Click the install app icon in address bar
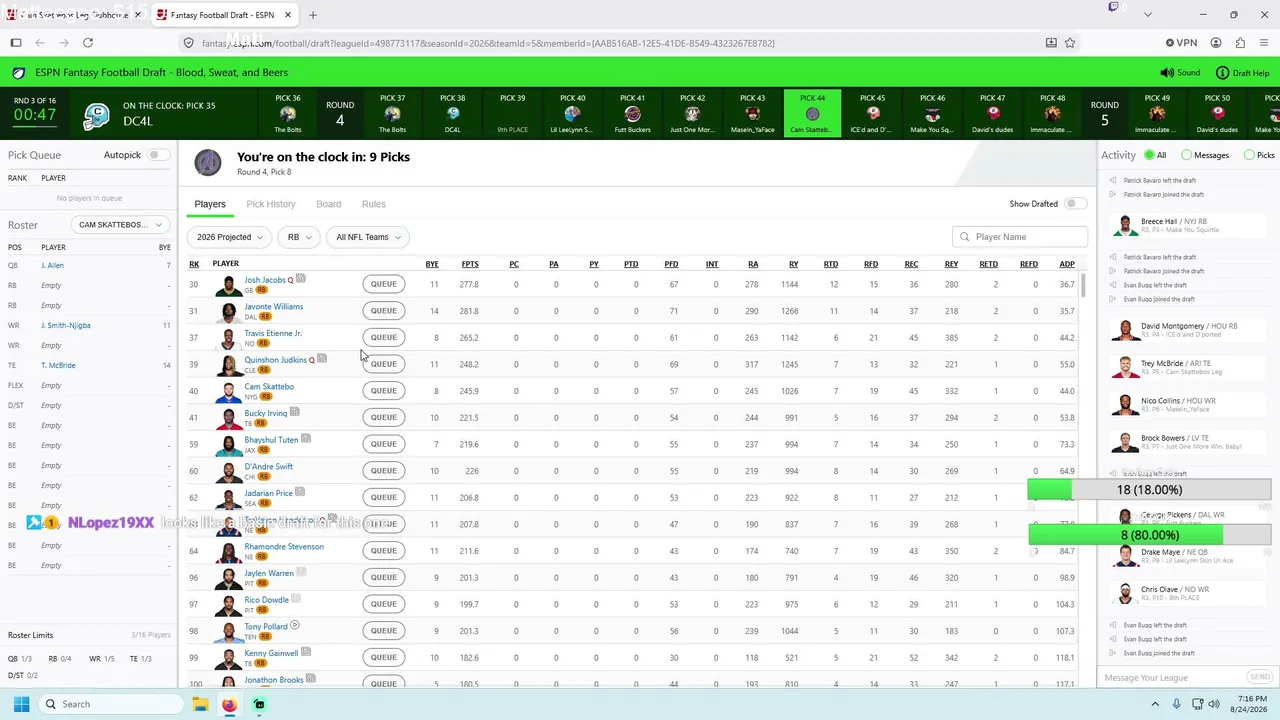Image resolution: width=1280 pixels, height=720 pixels. click(x=1051, y=43)
